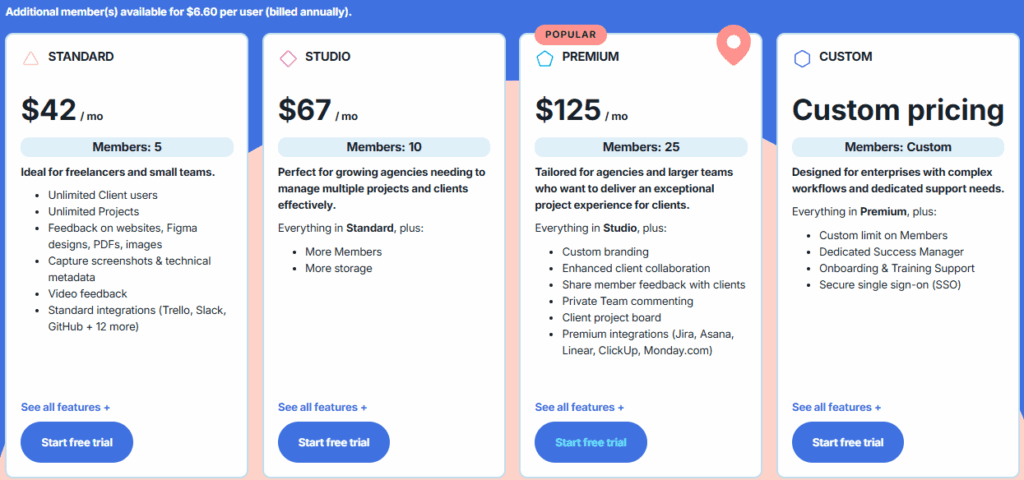Click the Premium plan pentagon icon
The height and width of the screenshot is (480, 1024).
pyautogui.click(x=545, y=58)
